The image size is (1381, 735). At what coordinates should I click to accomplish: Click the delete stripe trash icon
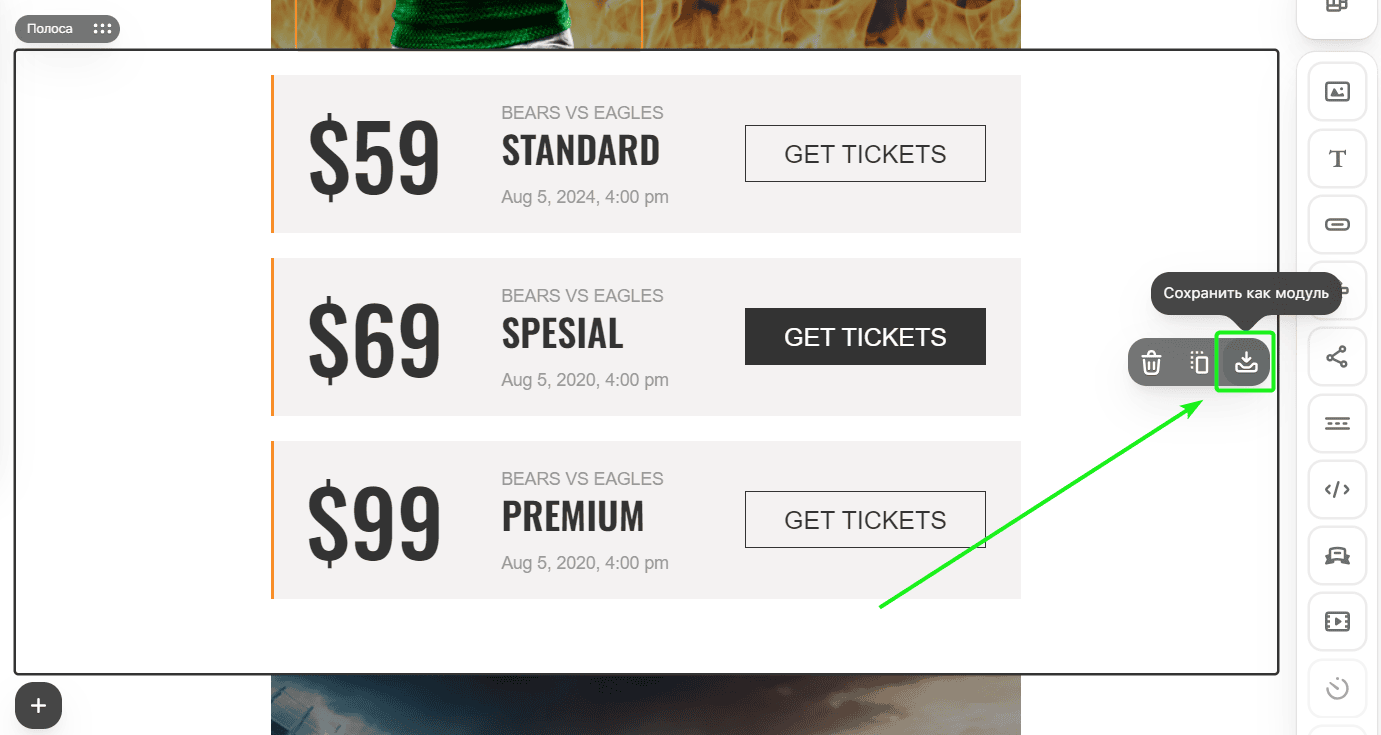click(1152, 362)
